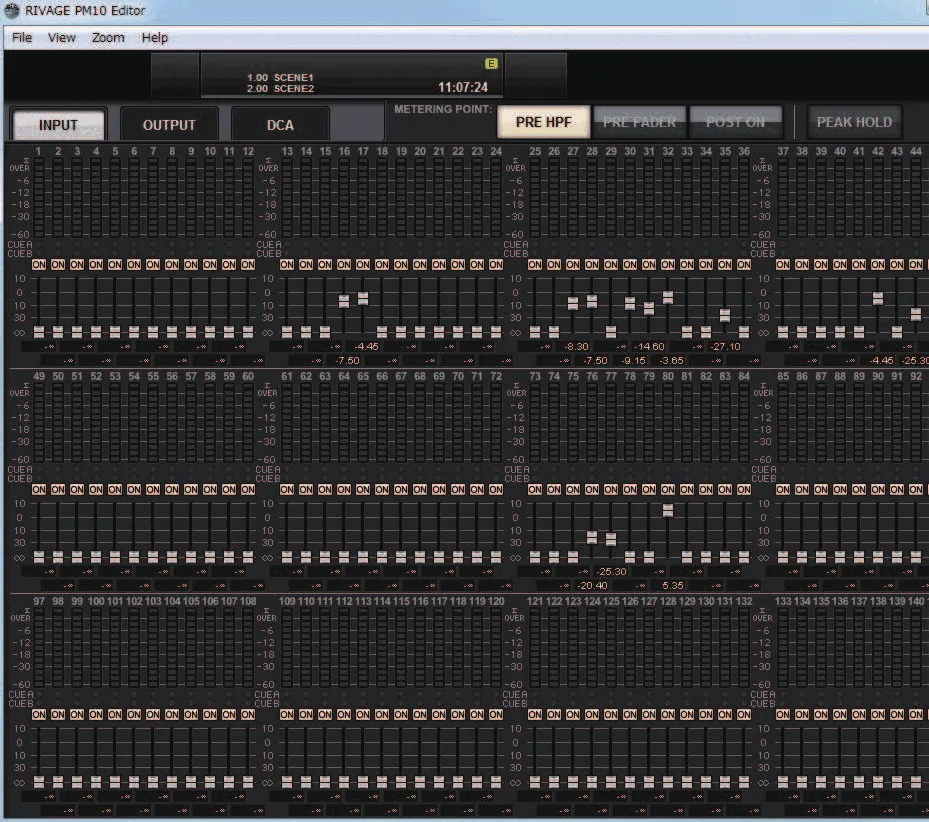
Task: Click the -14.60 fader value of channel 31
Action: (x=649, y=347)
